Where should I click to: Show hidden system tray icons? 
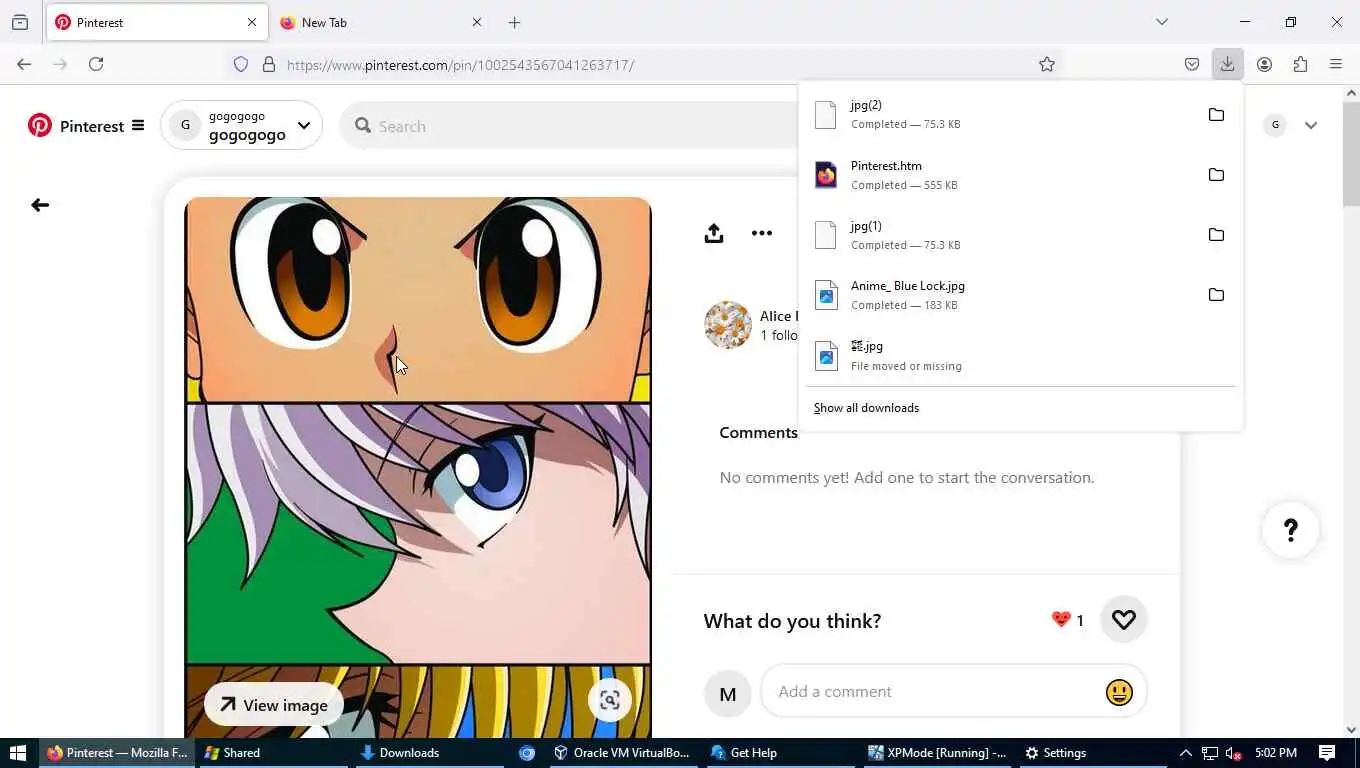[x=1186, y=753]
